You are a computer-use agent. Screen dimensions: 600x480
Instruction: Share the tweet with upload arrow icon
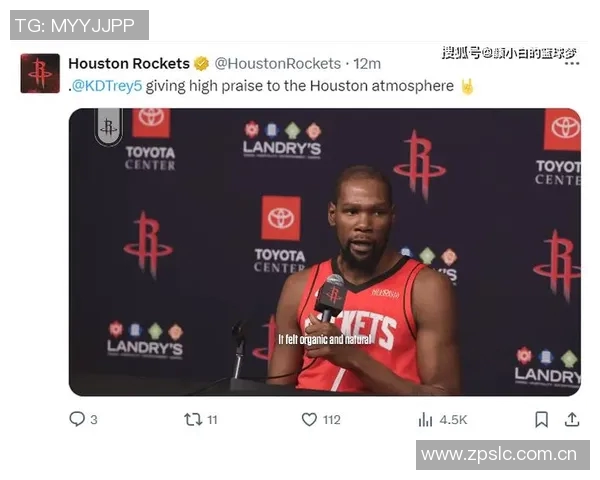[572, 419]
